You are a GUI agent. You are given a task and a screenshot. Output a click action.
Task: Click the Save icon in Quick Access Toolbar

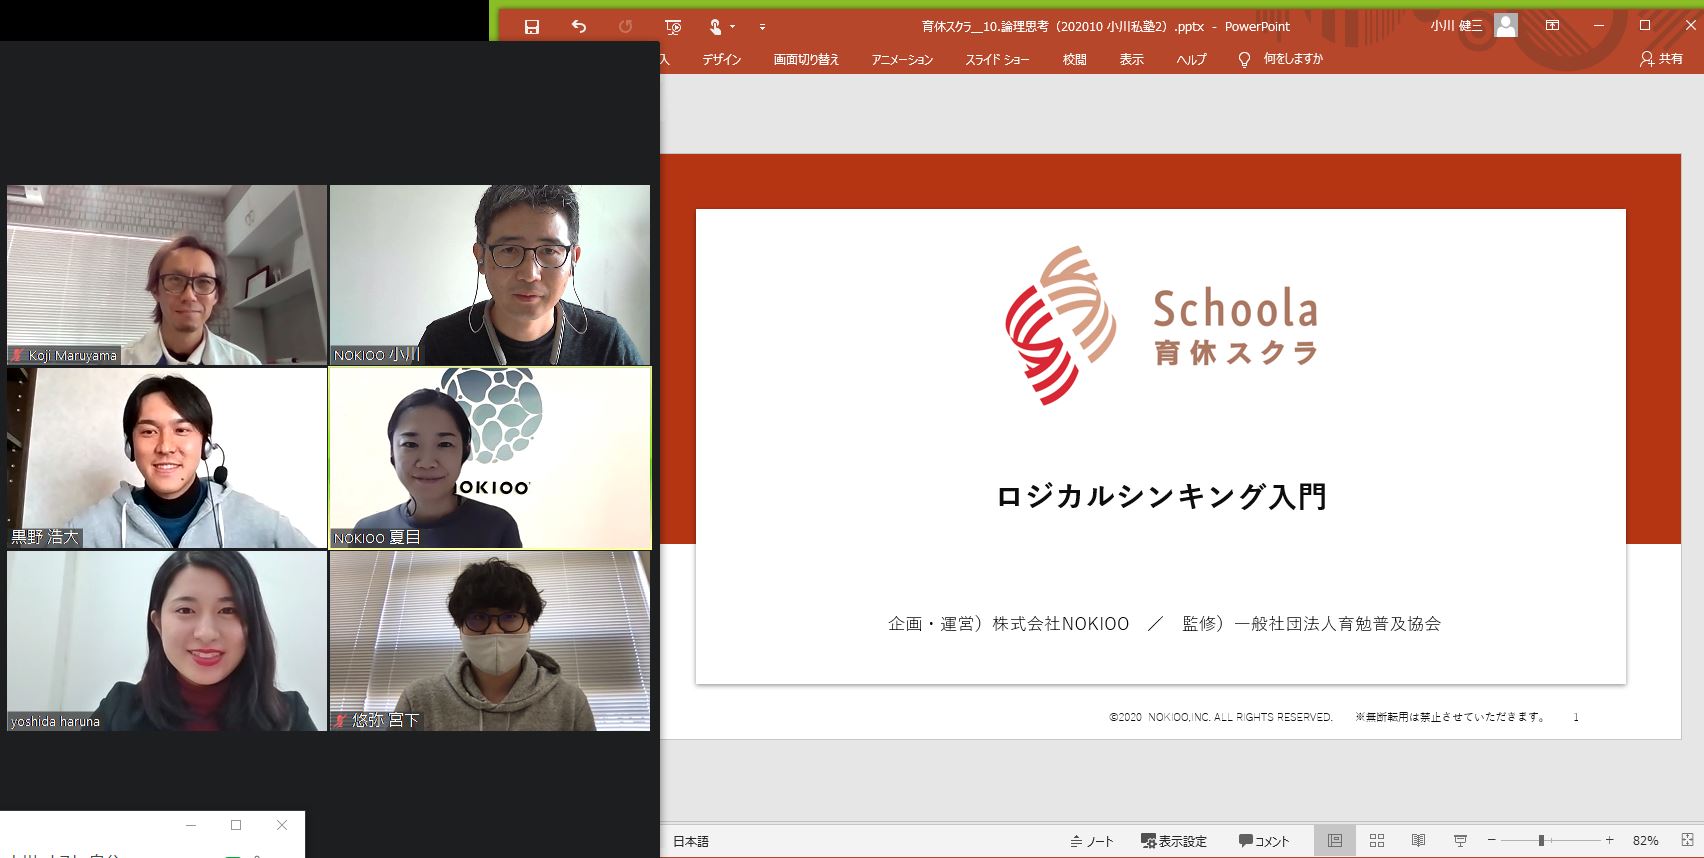[532, 27]
